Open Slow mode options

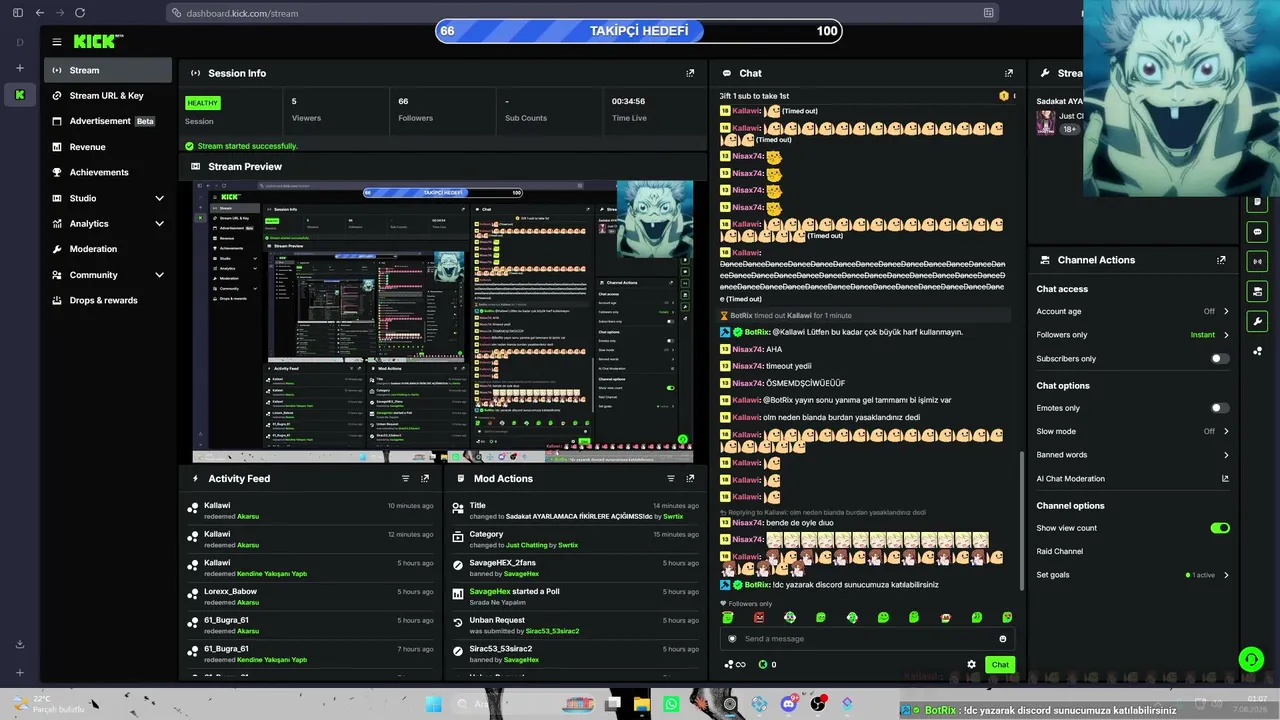tap(1133, 432)
